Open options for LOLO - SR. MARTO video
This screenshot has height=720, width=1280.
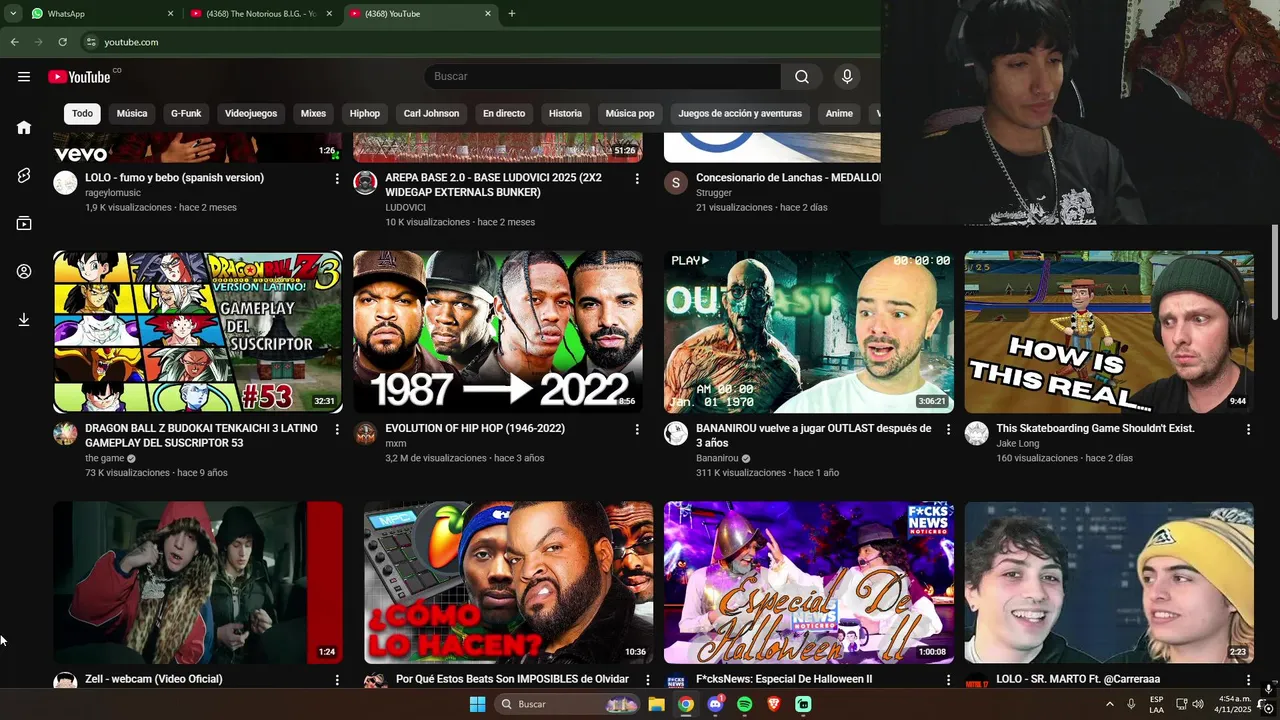1248,680
